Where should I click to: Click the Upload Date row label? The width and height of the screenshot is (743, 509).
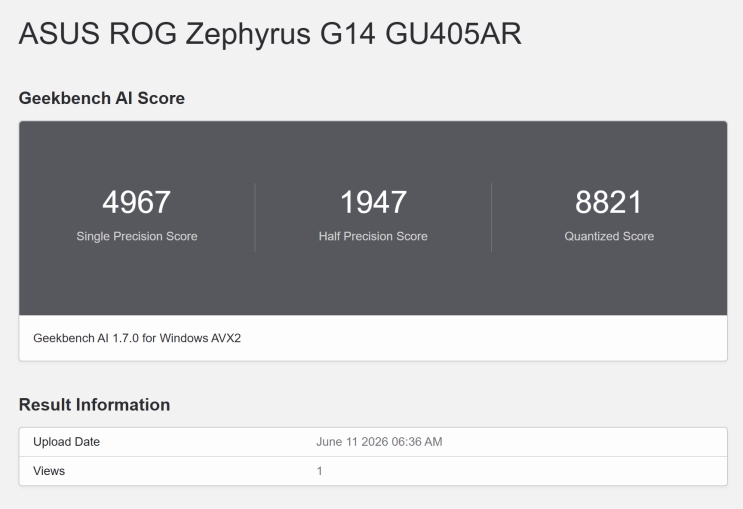[x=66, y=442]
